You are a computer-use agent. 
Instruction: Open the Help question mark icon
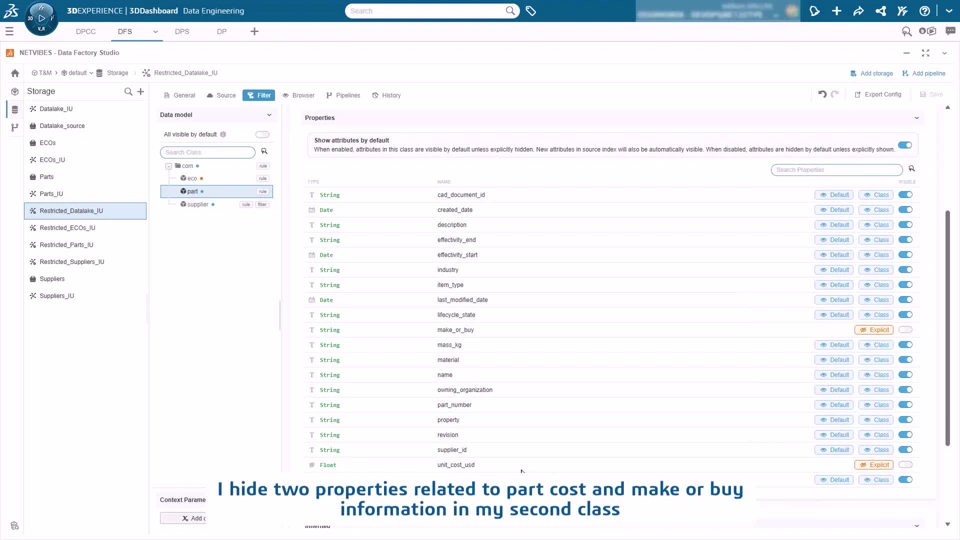click(x=924, y=11)
